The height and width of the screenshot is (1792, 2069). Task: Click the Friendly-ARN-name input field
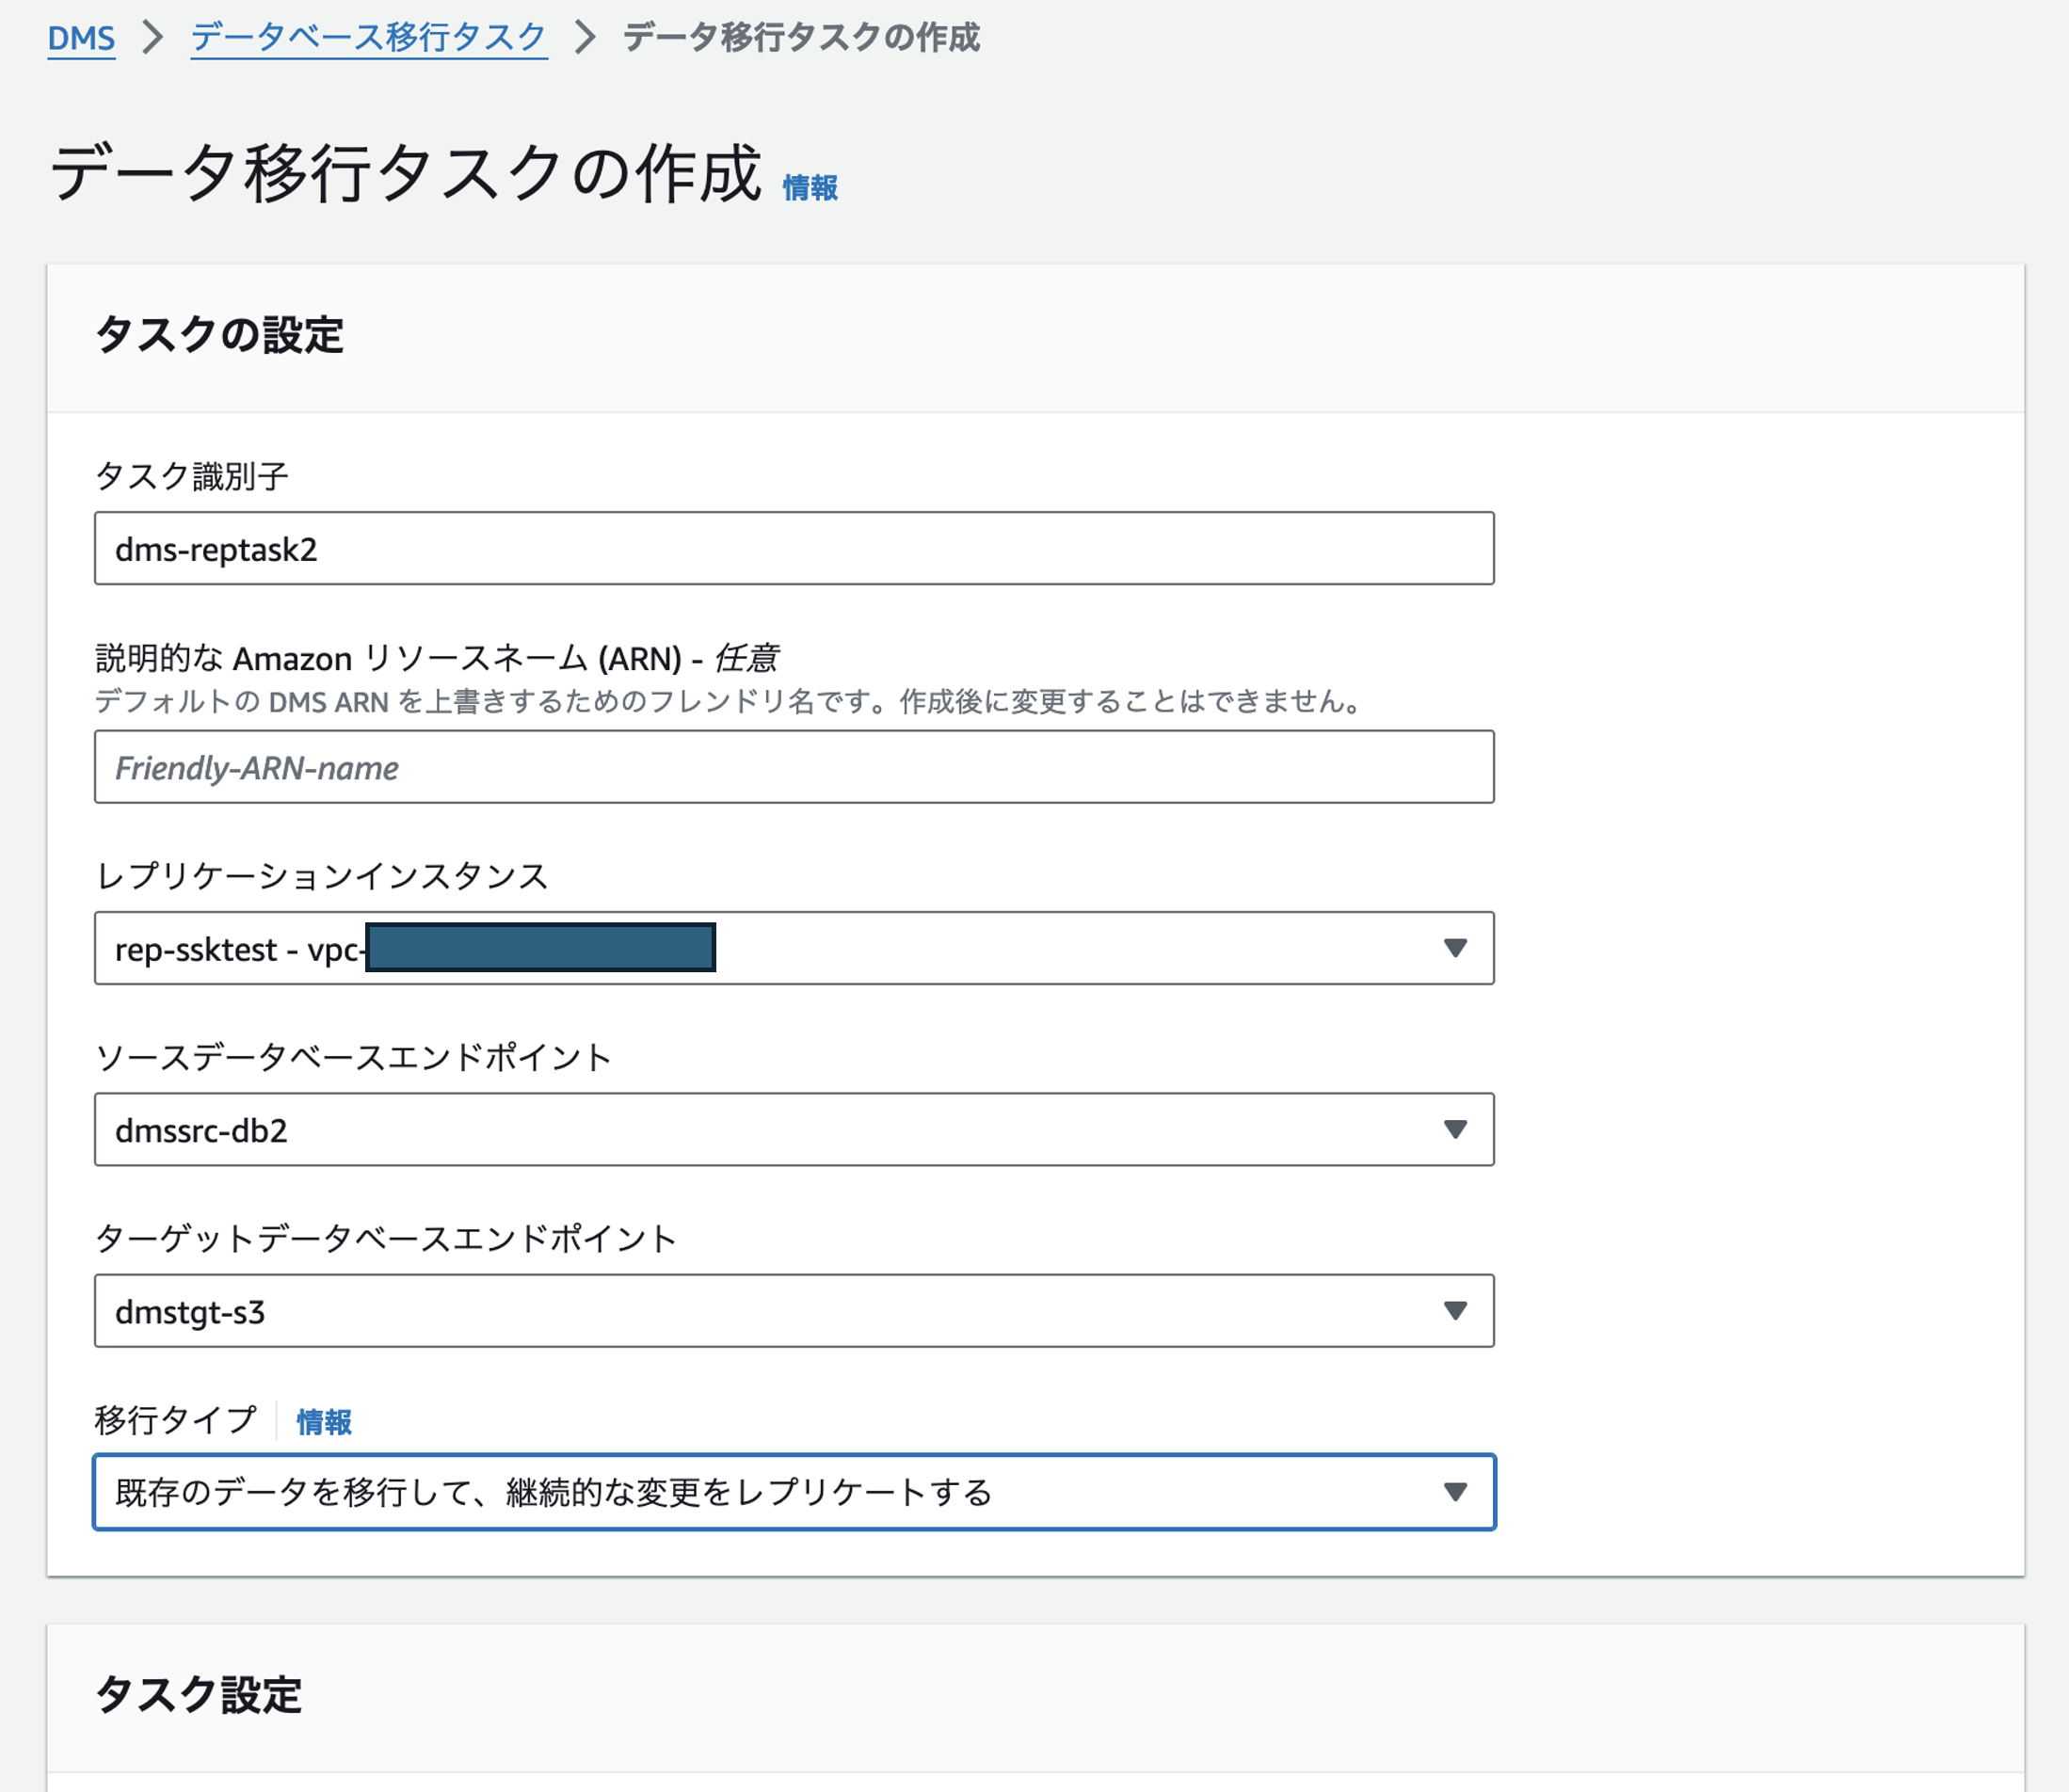(x=793, y=767)
